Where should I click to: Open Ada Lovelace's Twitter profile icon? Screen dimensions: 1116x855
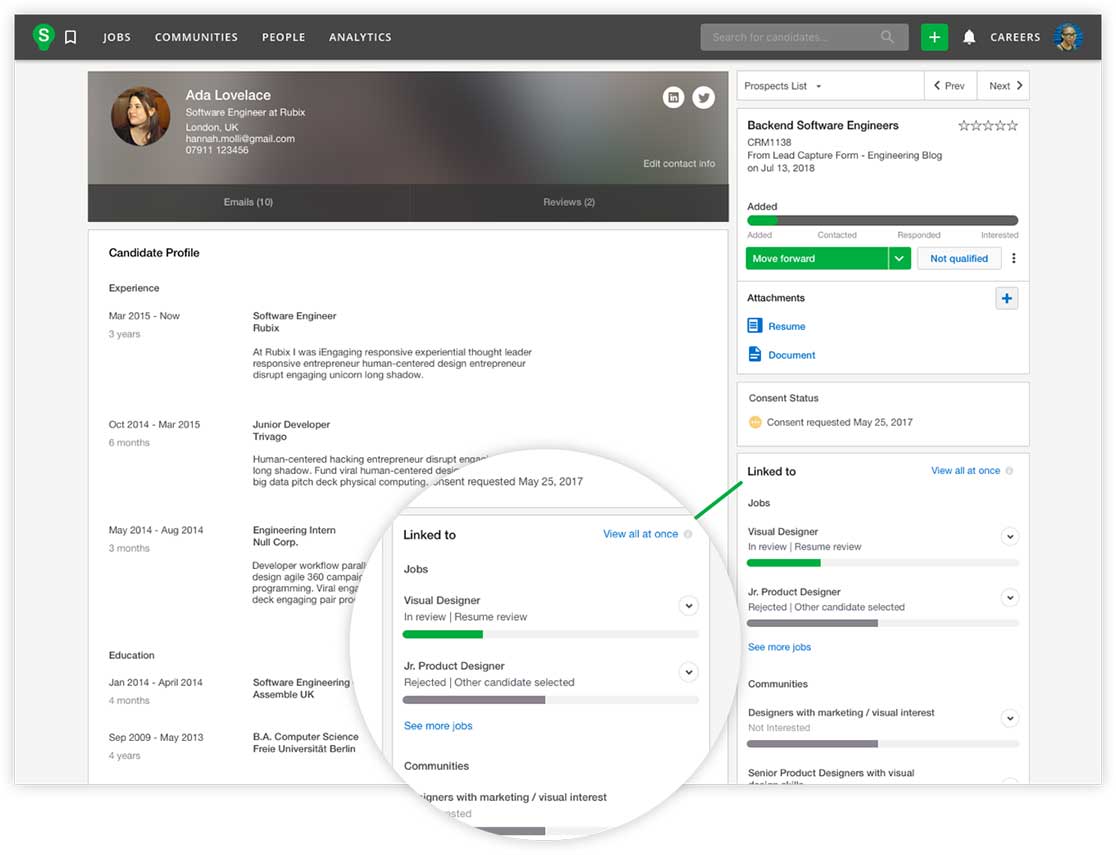pos(704,97)
